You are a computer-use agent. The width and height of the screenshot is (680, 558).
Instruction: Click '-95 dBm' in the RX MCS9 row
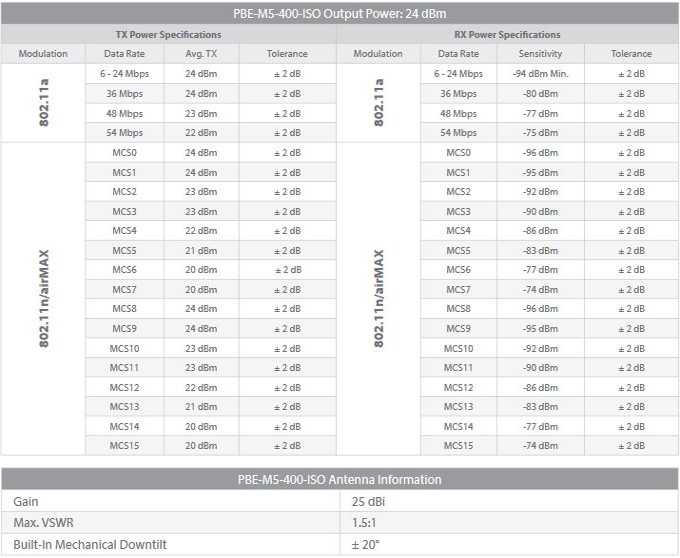coord(540,329)
